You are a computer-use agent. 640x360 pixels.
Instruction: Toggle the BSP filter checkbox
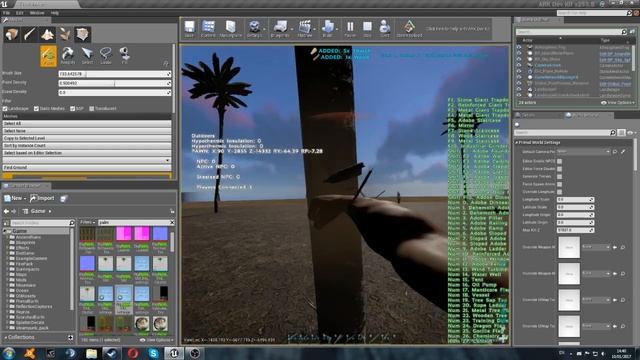(x=72, y=109)
